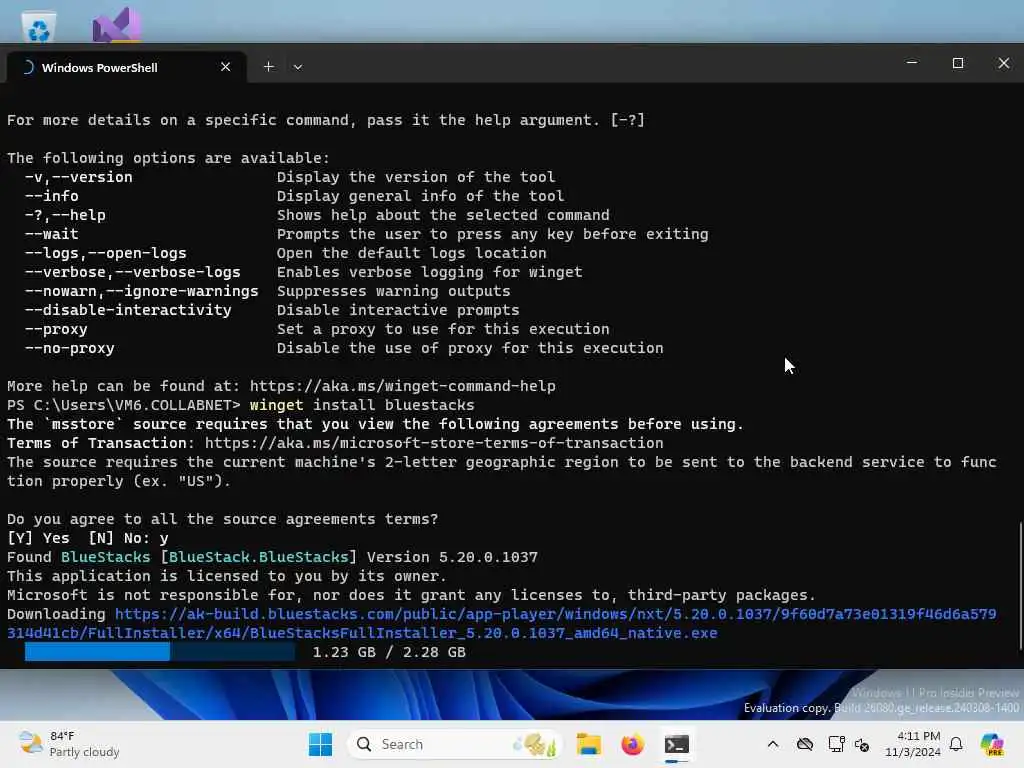Click the download progress bar
This screenshot has height=768, width=1024.
click(159, 652)
